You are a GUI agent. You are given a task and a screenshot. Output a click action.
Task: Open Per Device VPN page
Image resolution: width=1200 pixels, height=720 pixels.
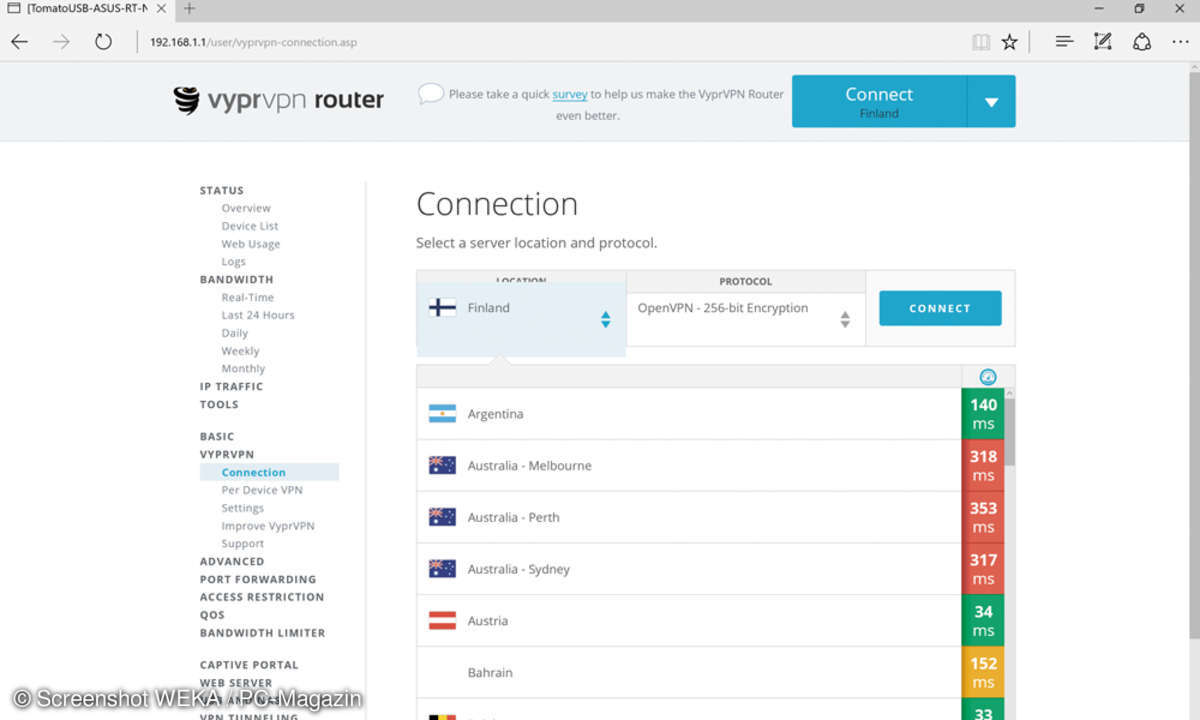pyautogui.click(x=262, y=490)
